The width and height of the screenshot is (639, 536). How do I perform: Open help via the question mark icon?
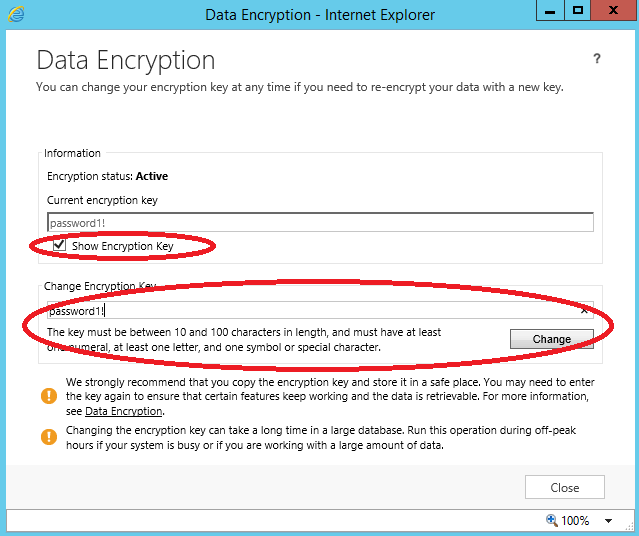tap(597, 59)
